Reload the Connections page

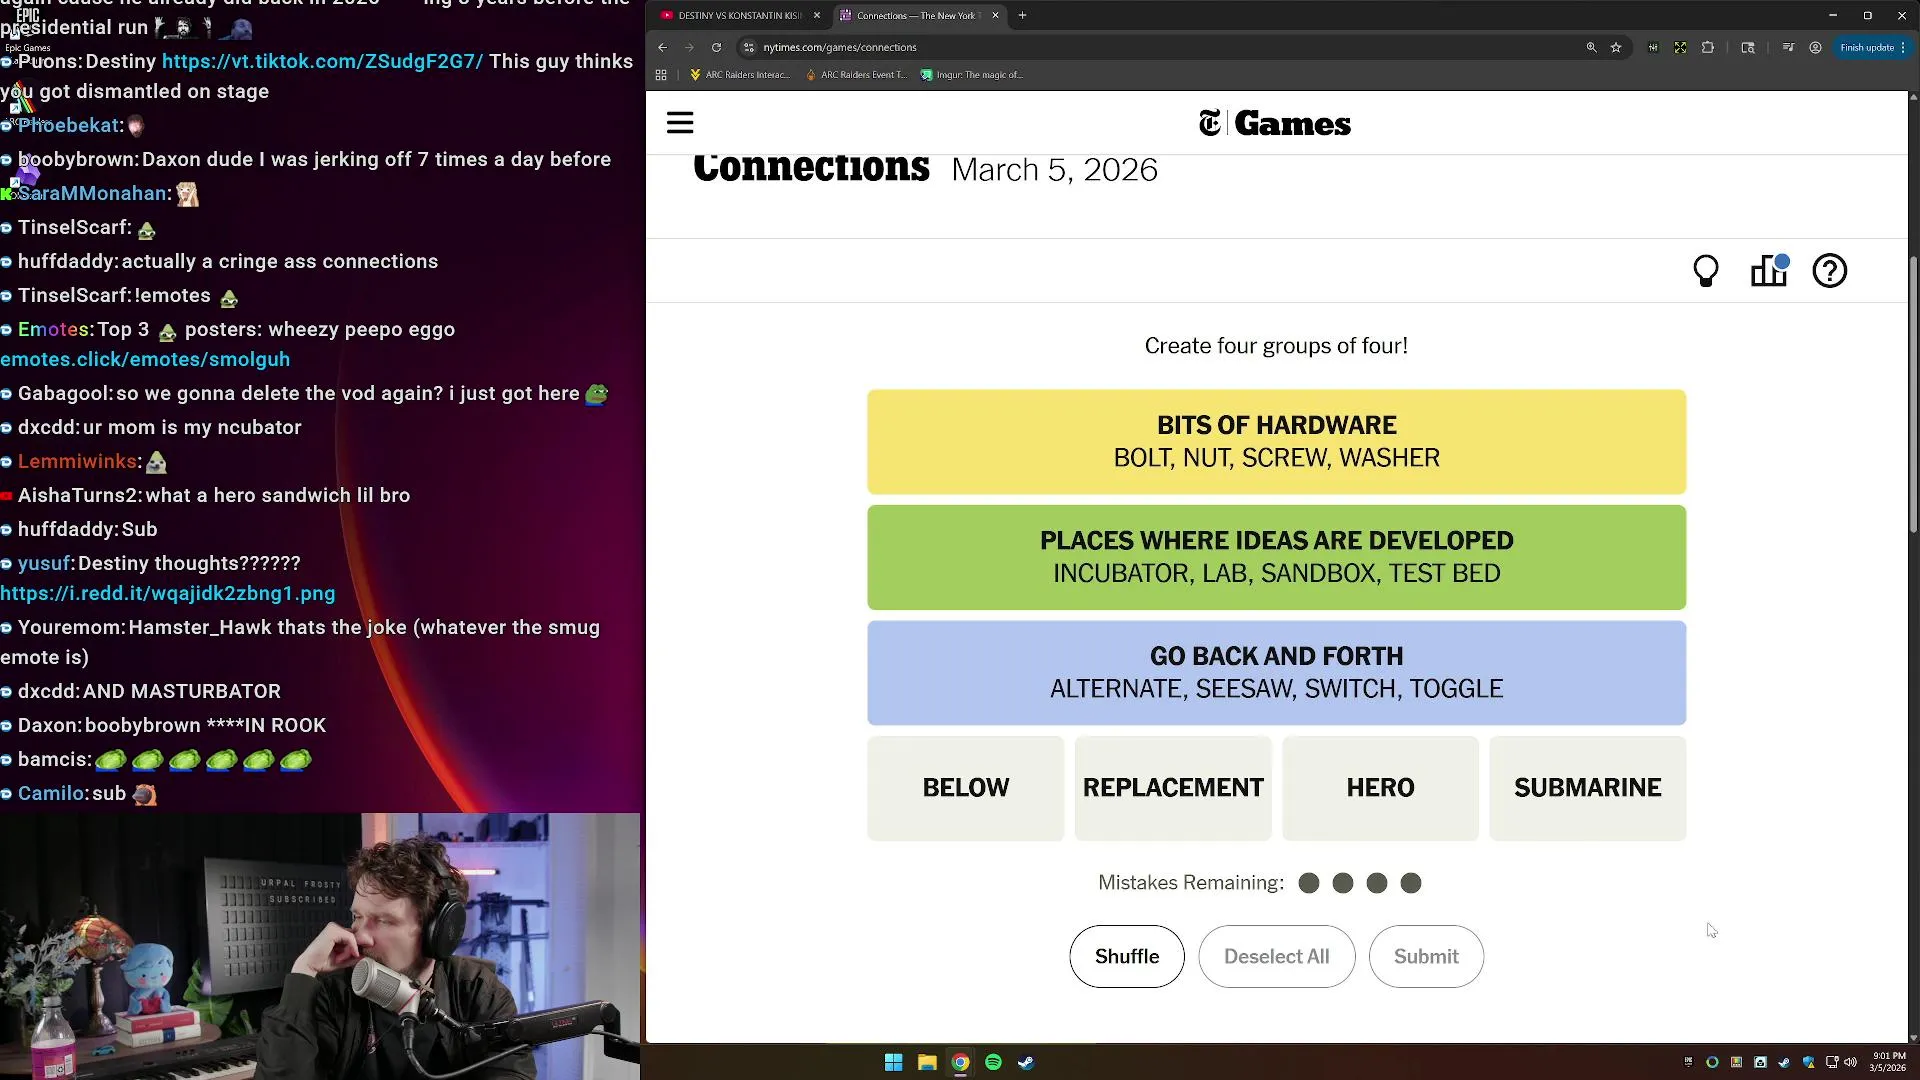716,47
